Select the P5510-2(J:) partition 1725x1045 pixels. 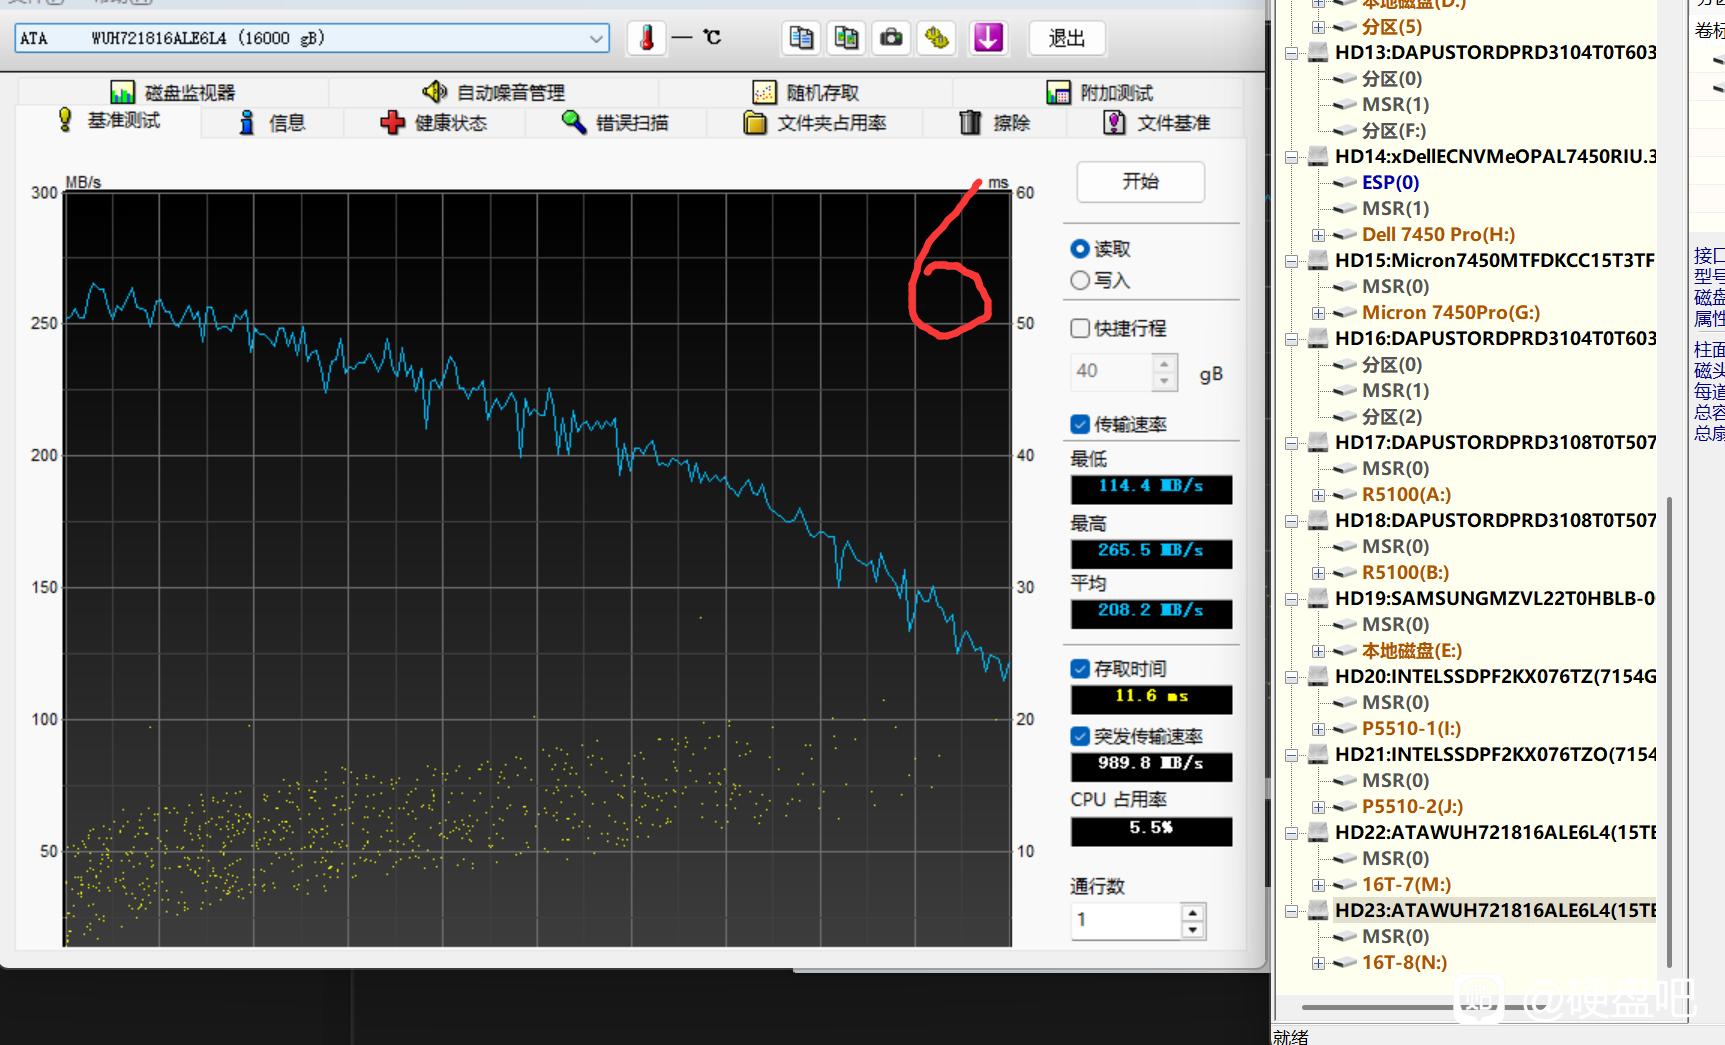[1412, 806]
